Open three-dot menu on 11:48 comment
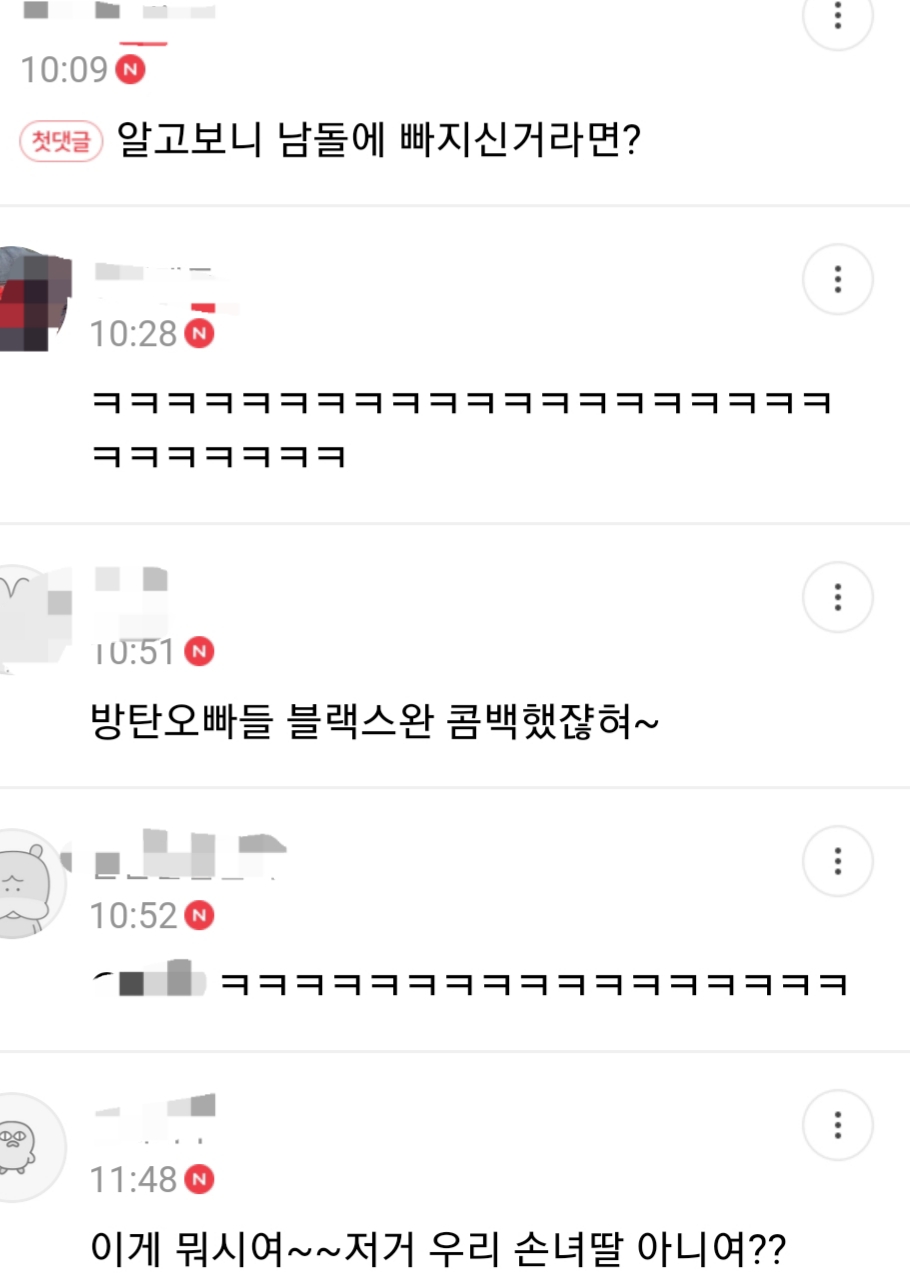Image resolution: width=910 pixels, height=1282 pixels. [x=838, y=1125]
